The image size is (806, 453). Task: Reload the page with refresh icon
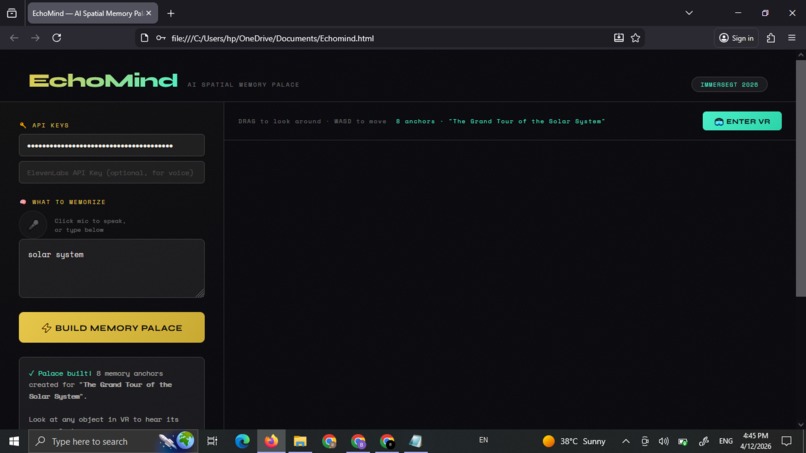click(57, 38)
